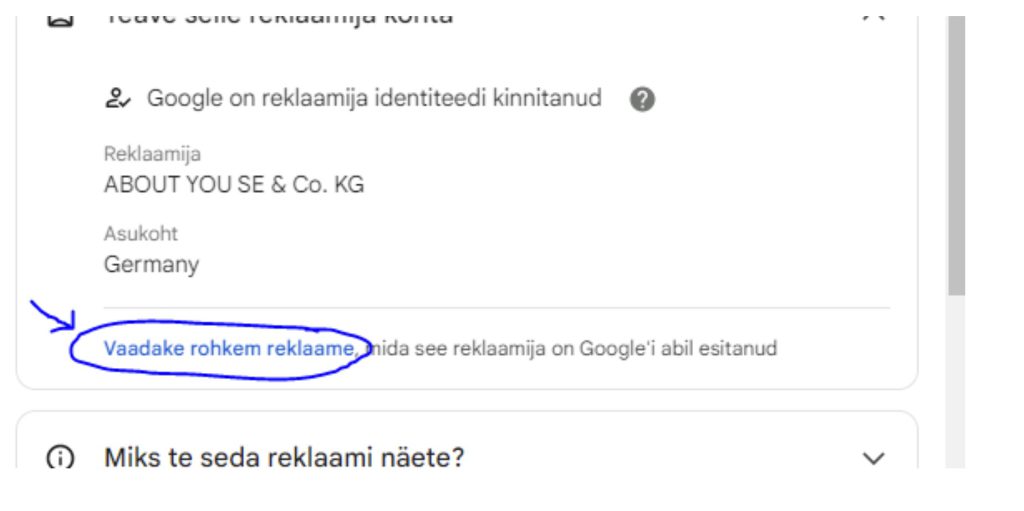Image resolution: width=1024 pixels, height=511 pixels.
Task: Open the Miks te seda reklaami näete? heading
Action: pos(284,457)
